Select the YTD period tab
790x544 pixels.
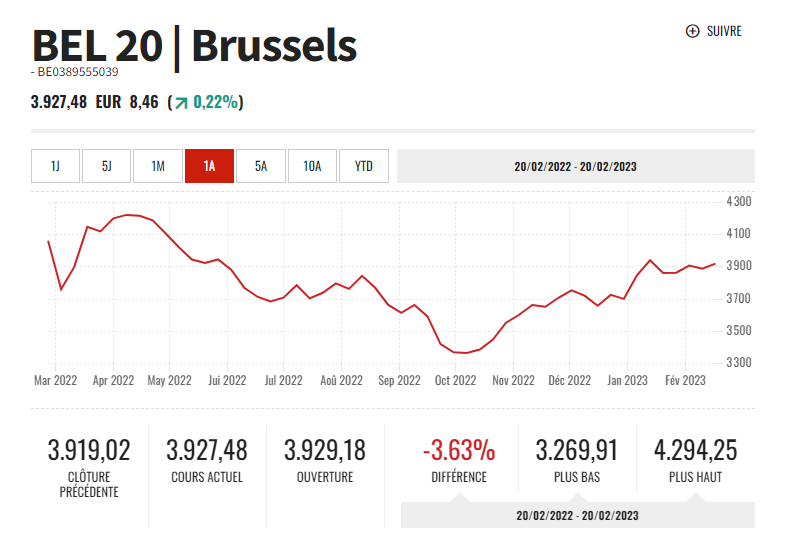[x=364, y=166]
